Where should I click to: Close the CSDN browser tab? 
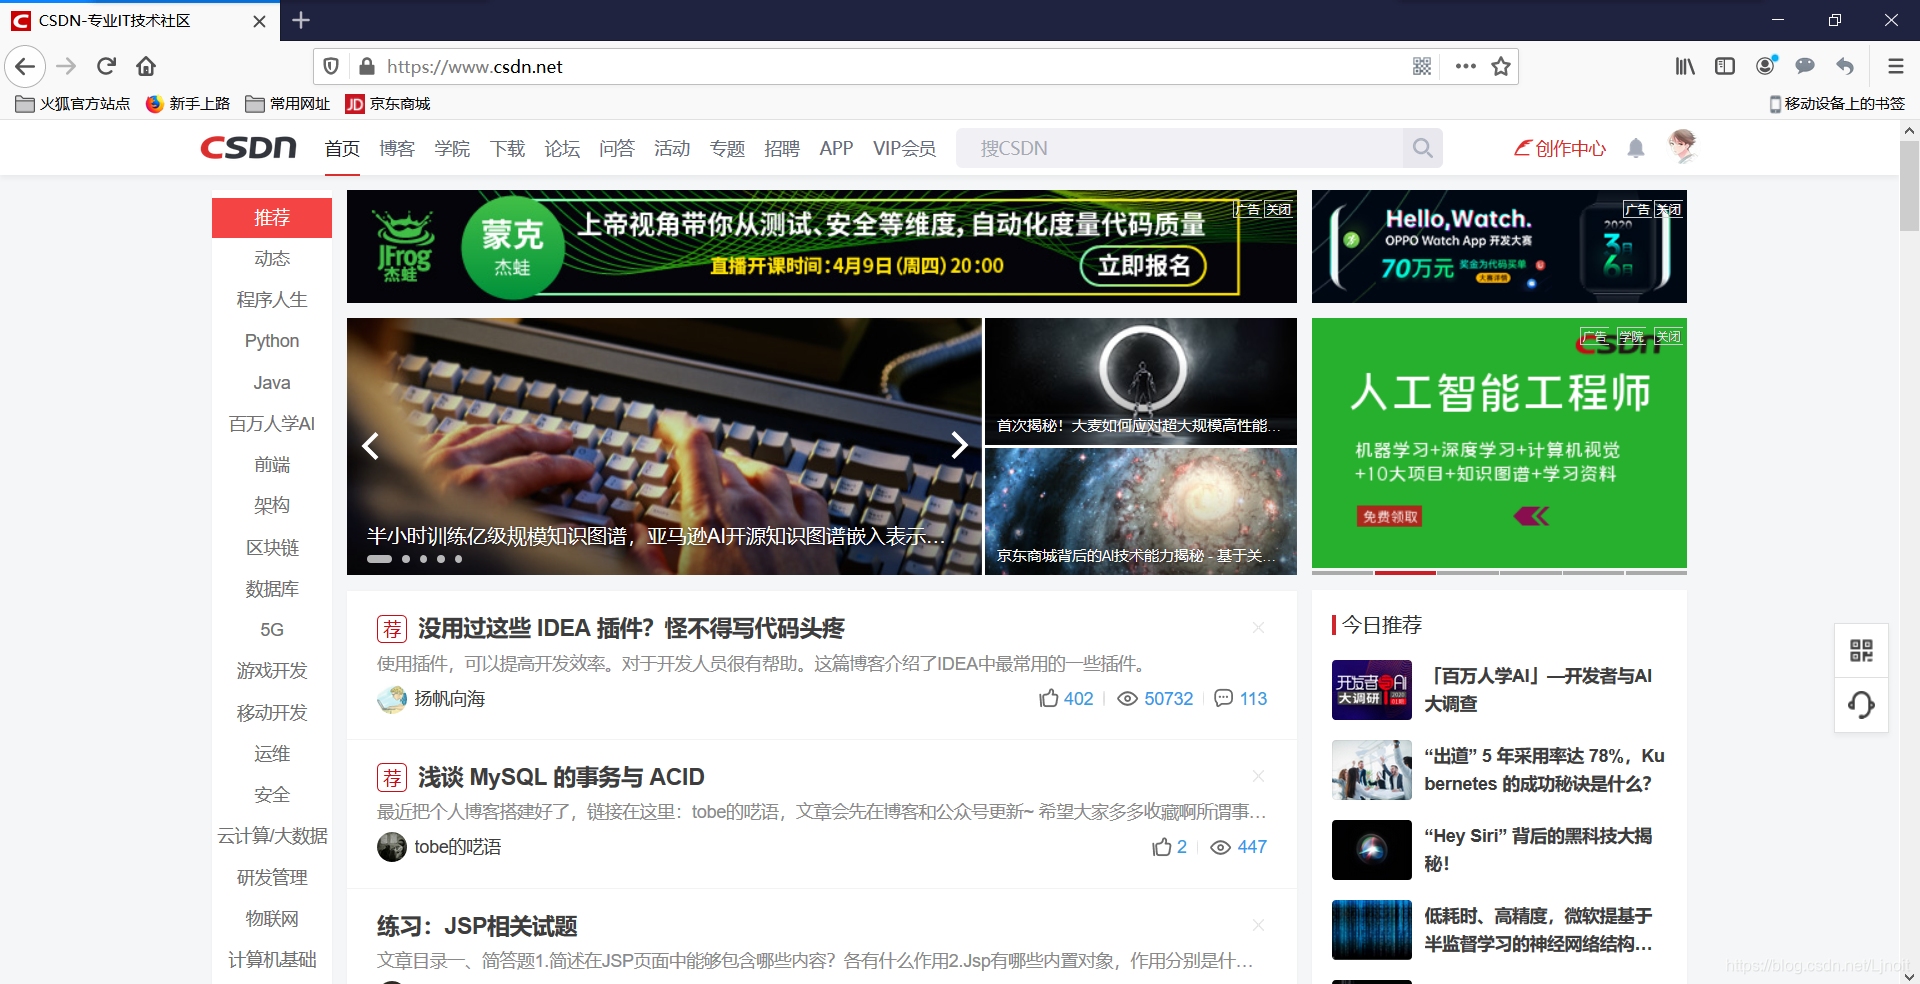[x=259, y=21]
